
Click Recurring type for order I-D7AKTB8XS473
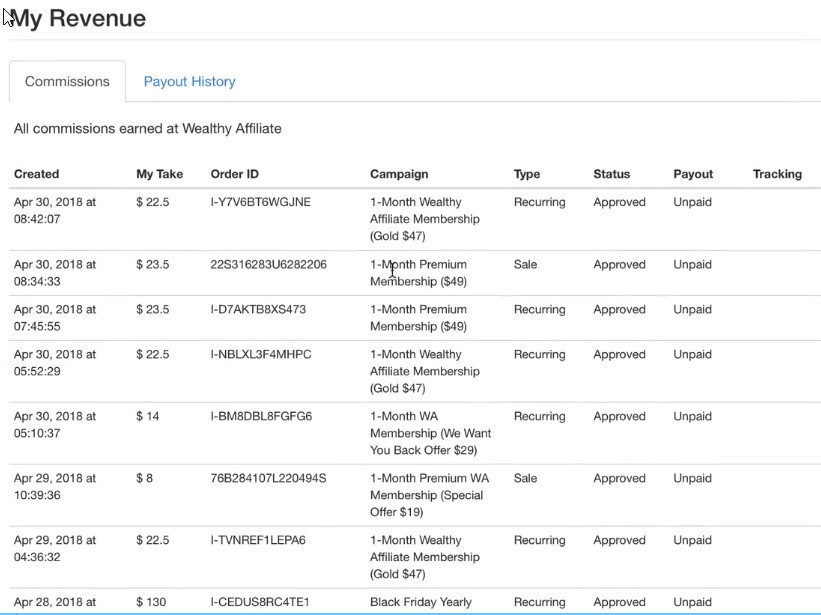[540, 309]
